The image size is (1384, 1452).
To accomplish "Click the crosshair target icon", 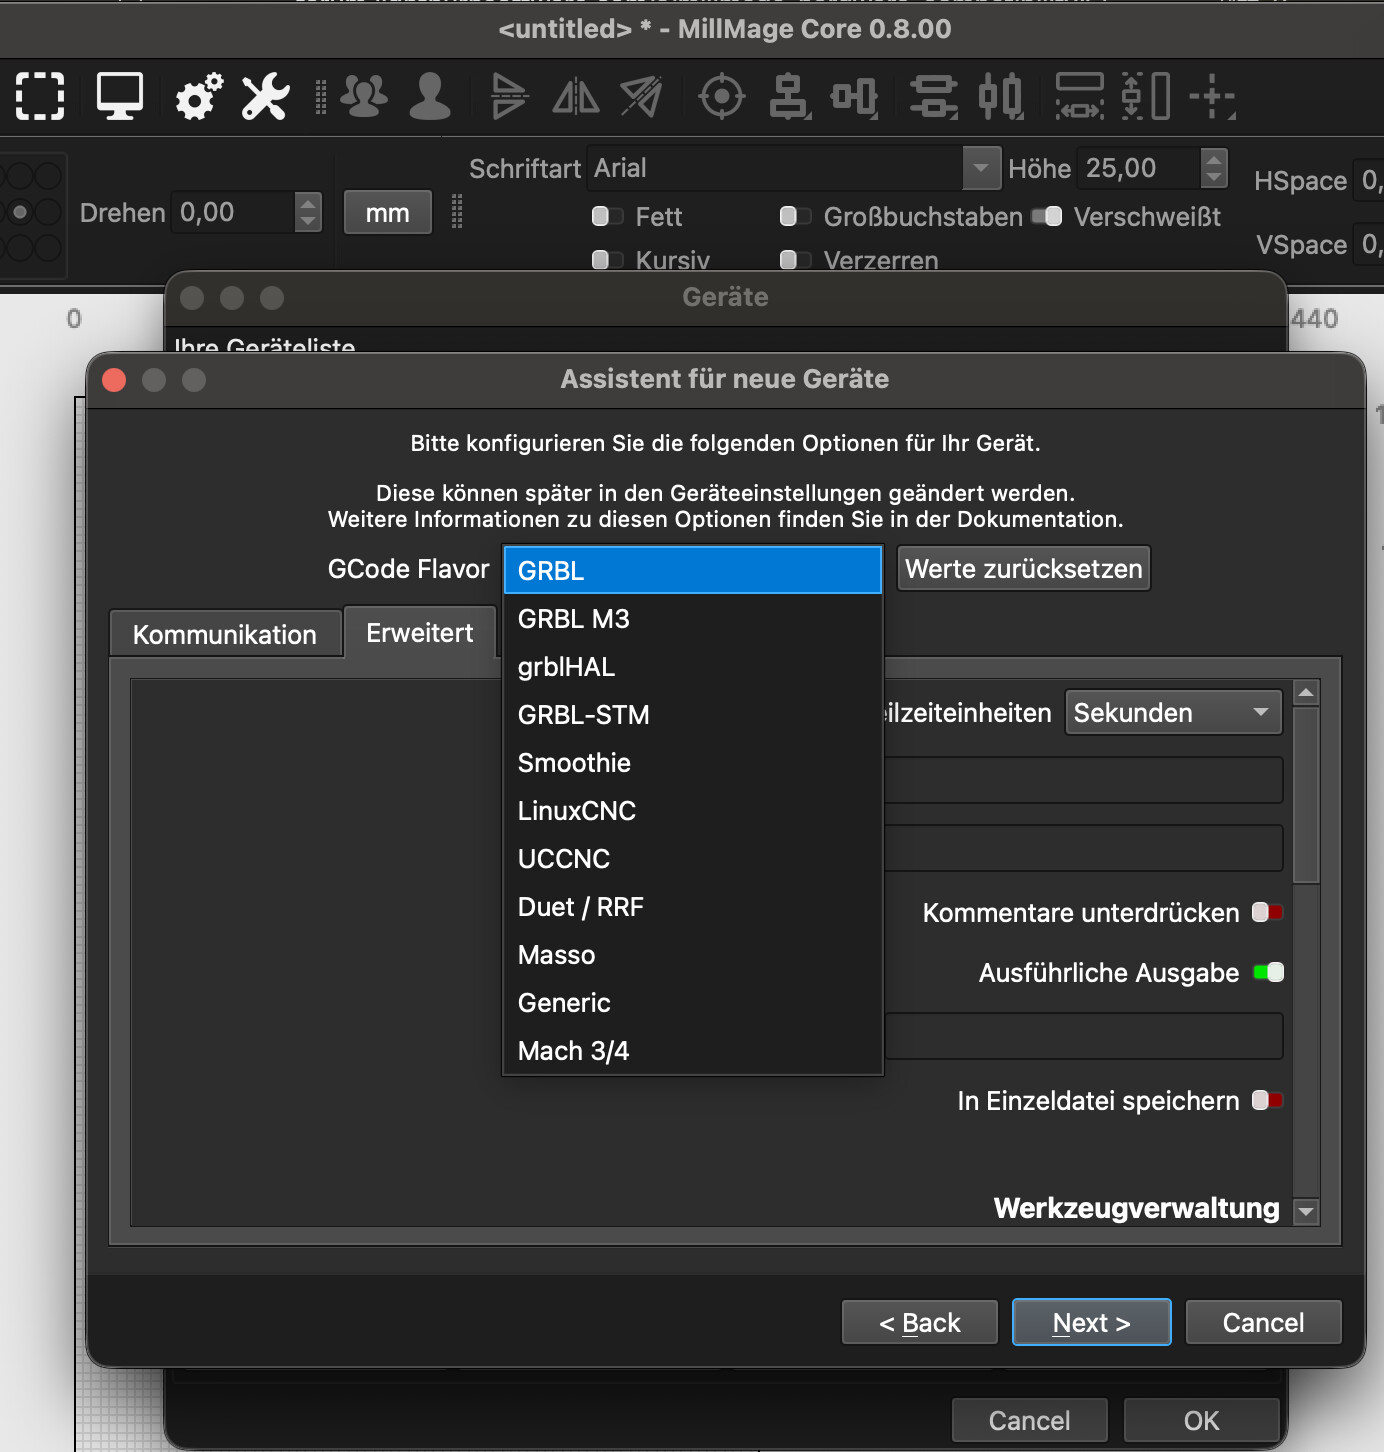I will click(721, 97).
